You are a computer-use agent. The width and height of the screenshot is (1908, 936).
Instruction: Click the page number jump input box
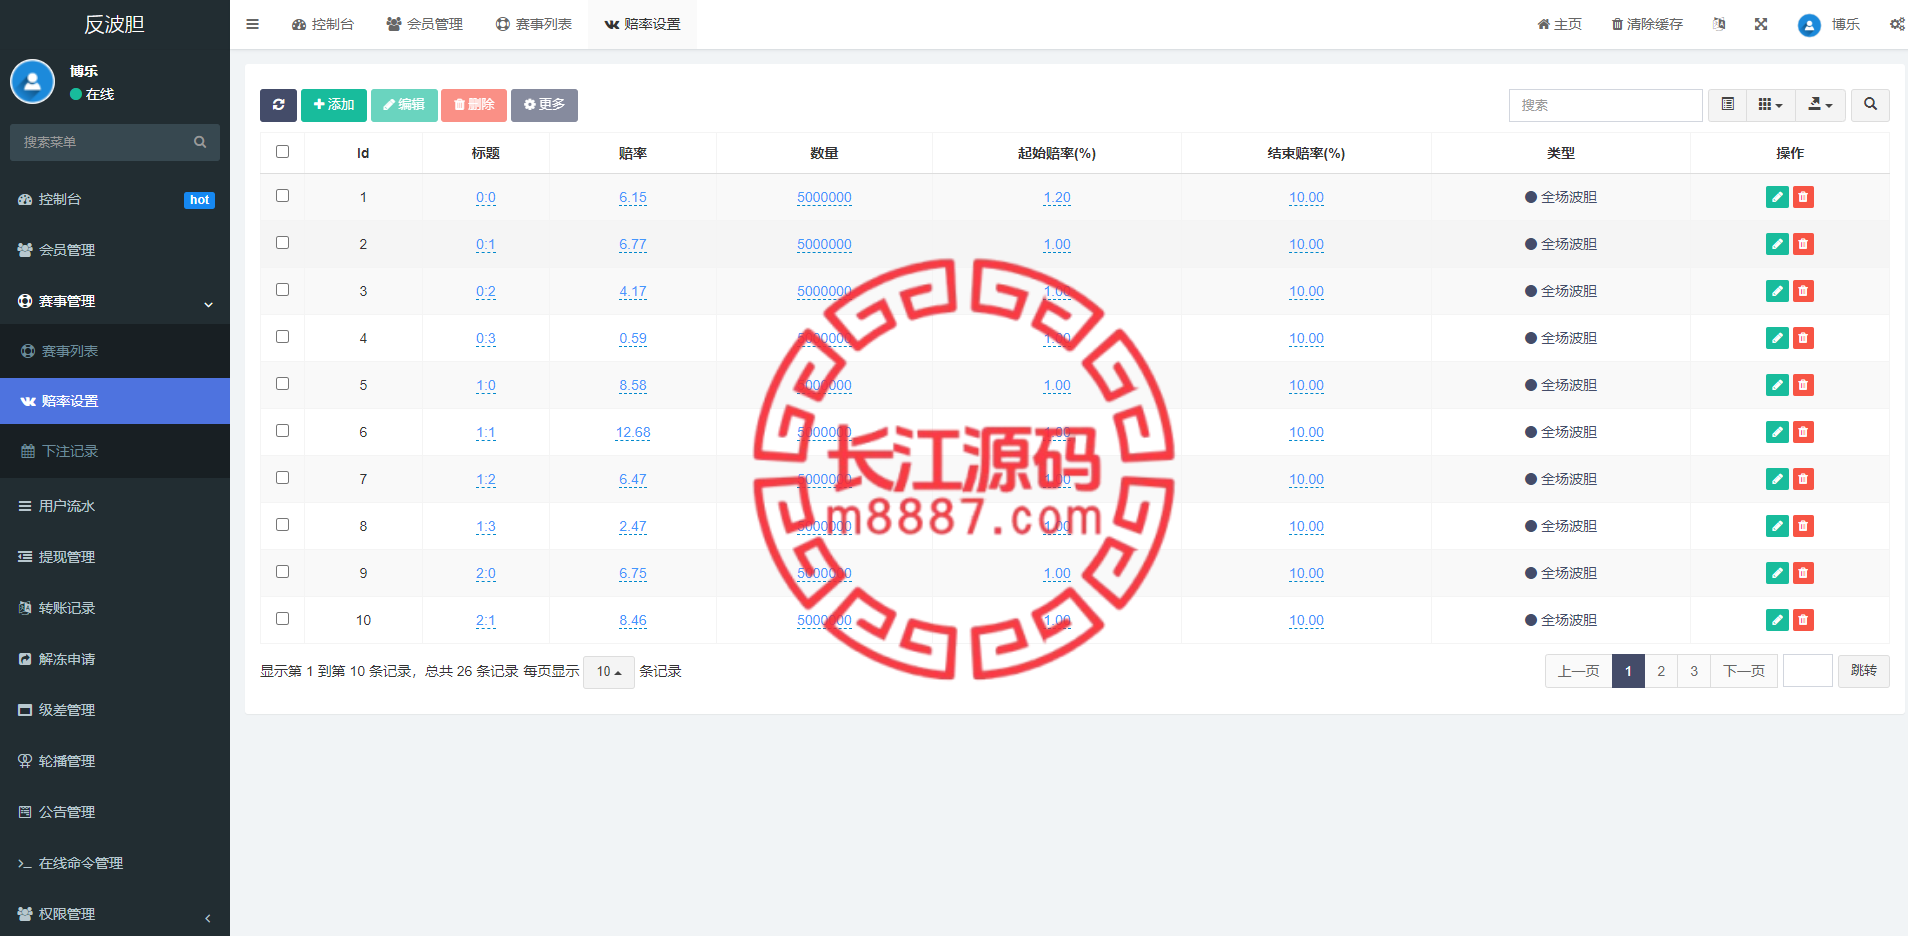tap(1808, 671)
